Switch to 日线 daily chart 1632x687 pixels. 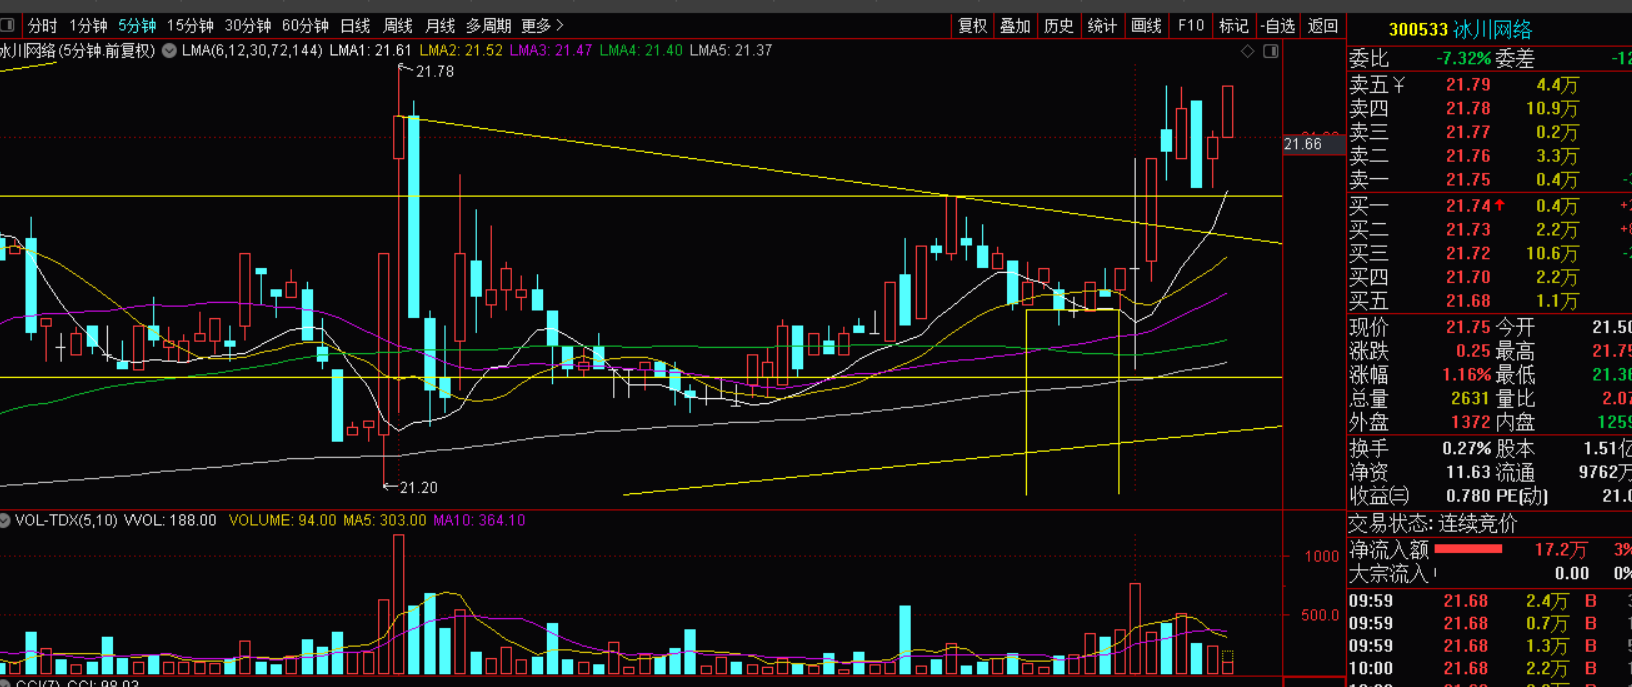pos(355,25)
